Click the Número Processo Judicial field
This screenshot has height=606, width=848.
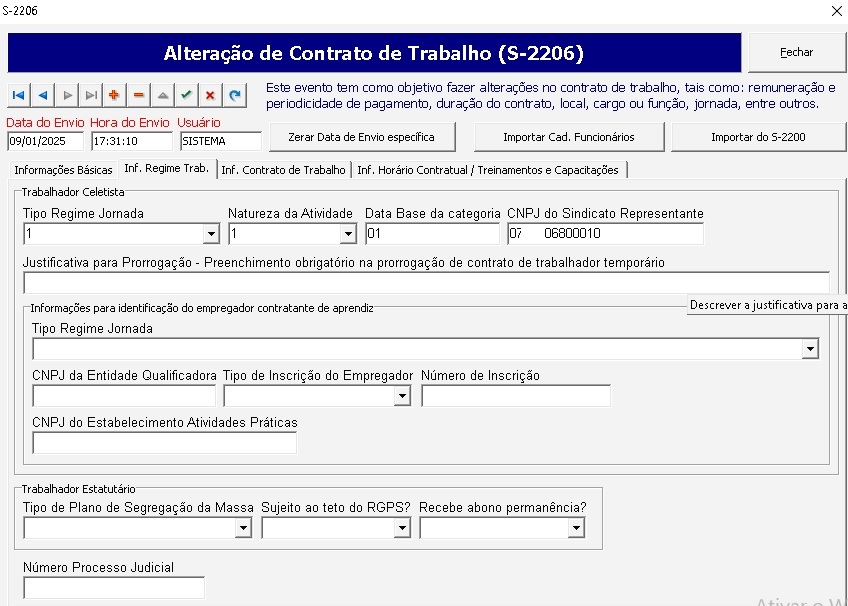(114, 588)
